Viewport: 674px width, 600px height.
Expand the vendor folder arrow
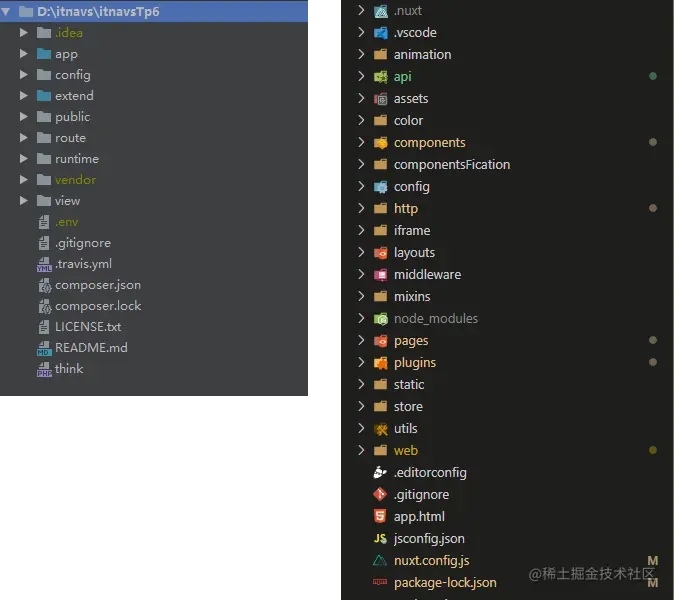[24, 180]
